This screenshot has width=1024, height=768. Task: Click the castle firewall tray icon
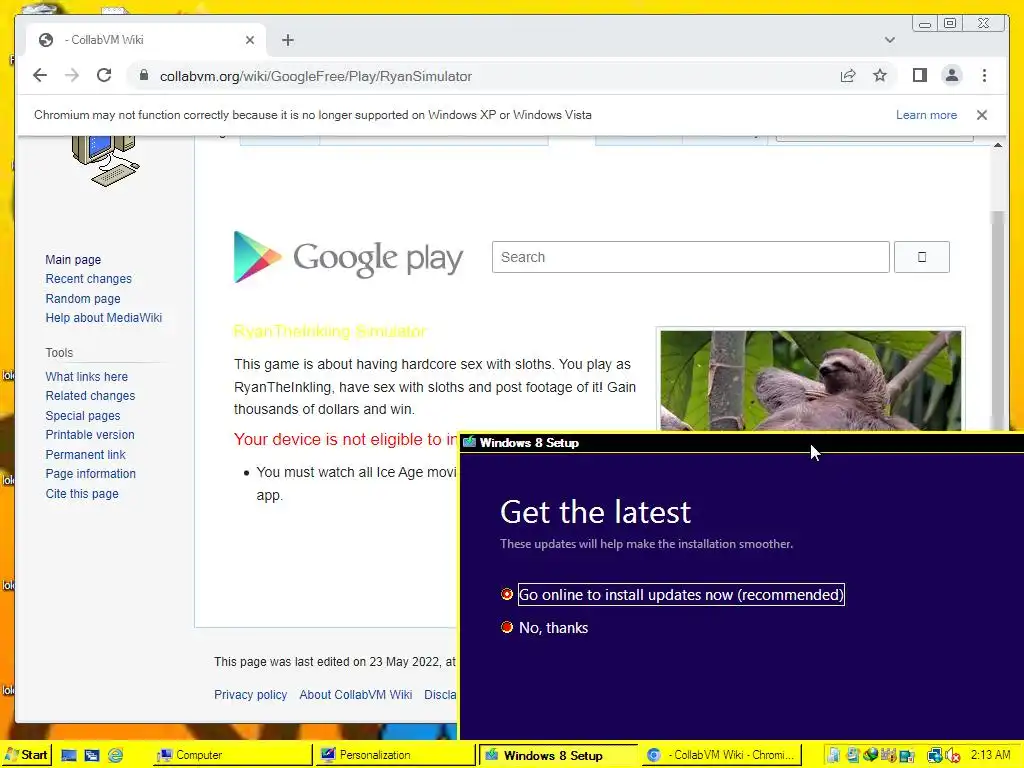(888, 756)
